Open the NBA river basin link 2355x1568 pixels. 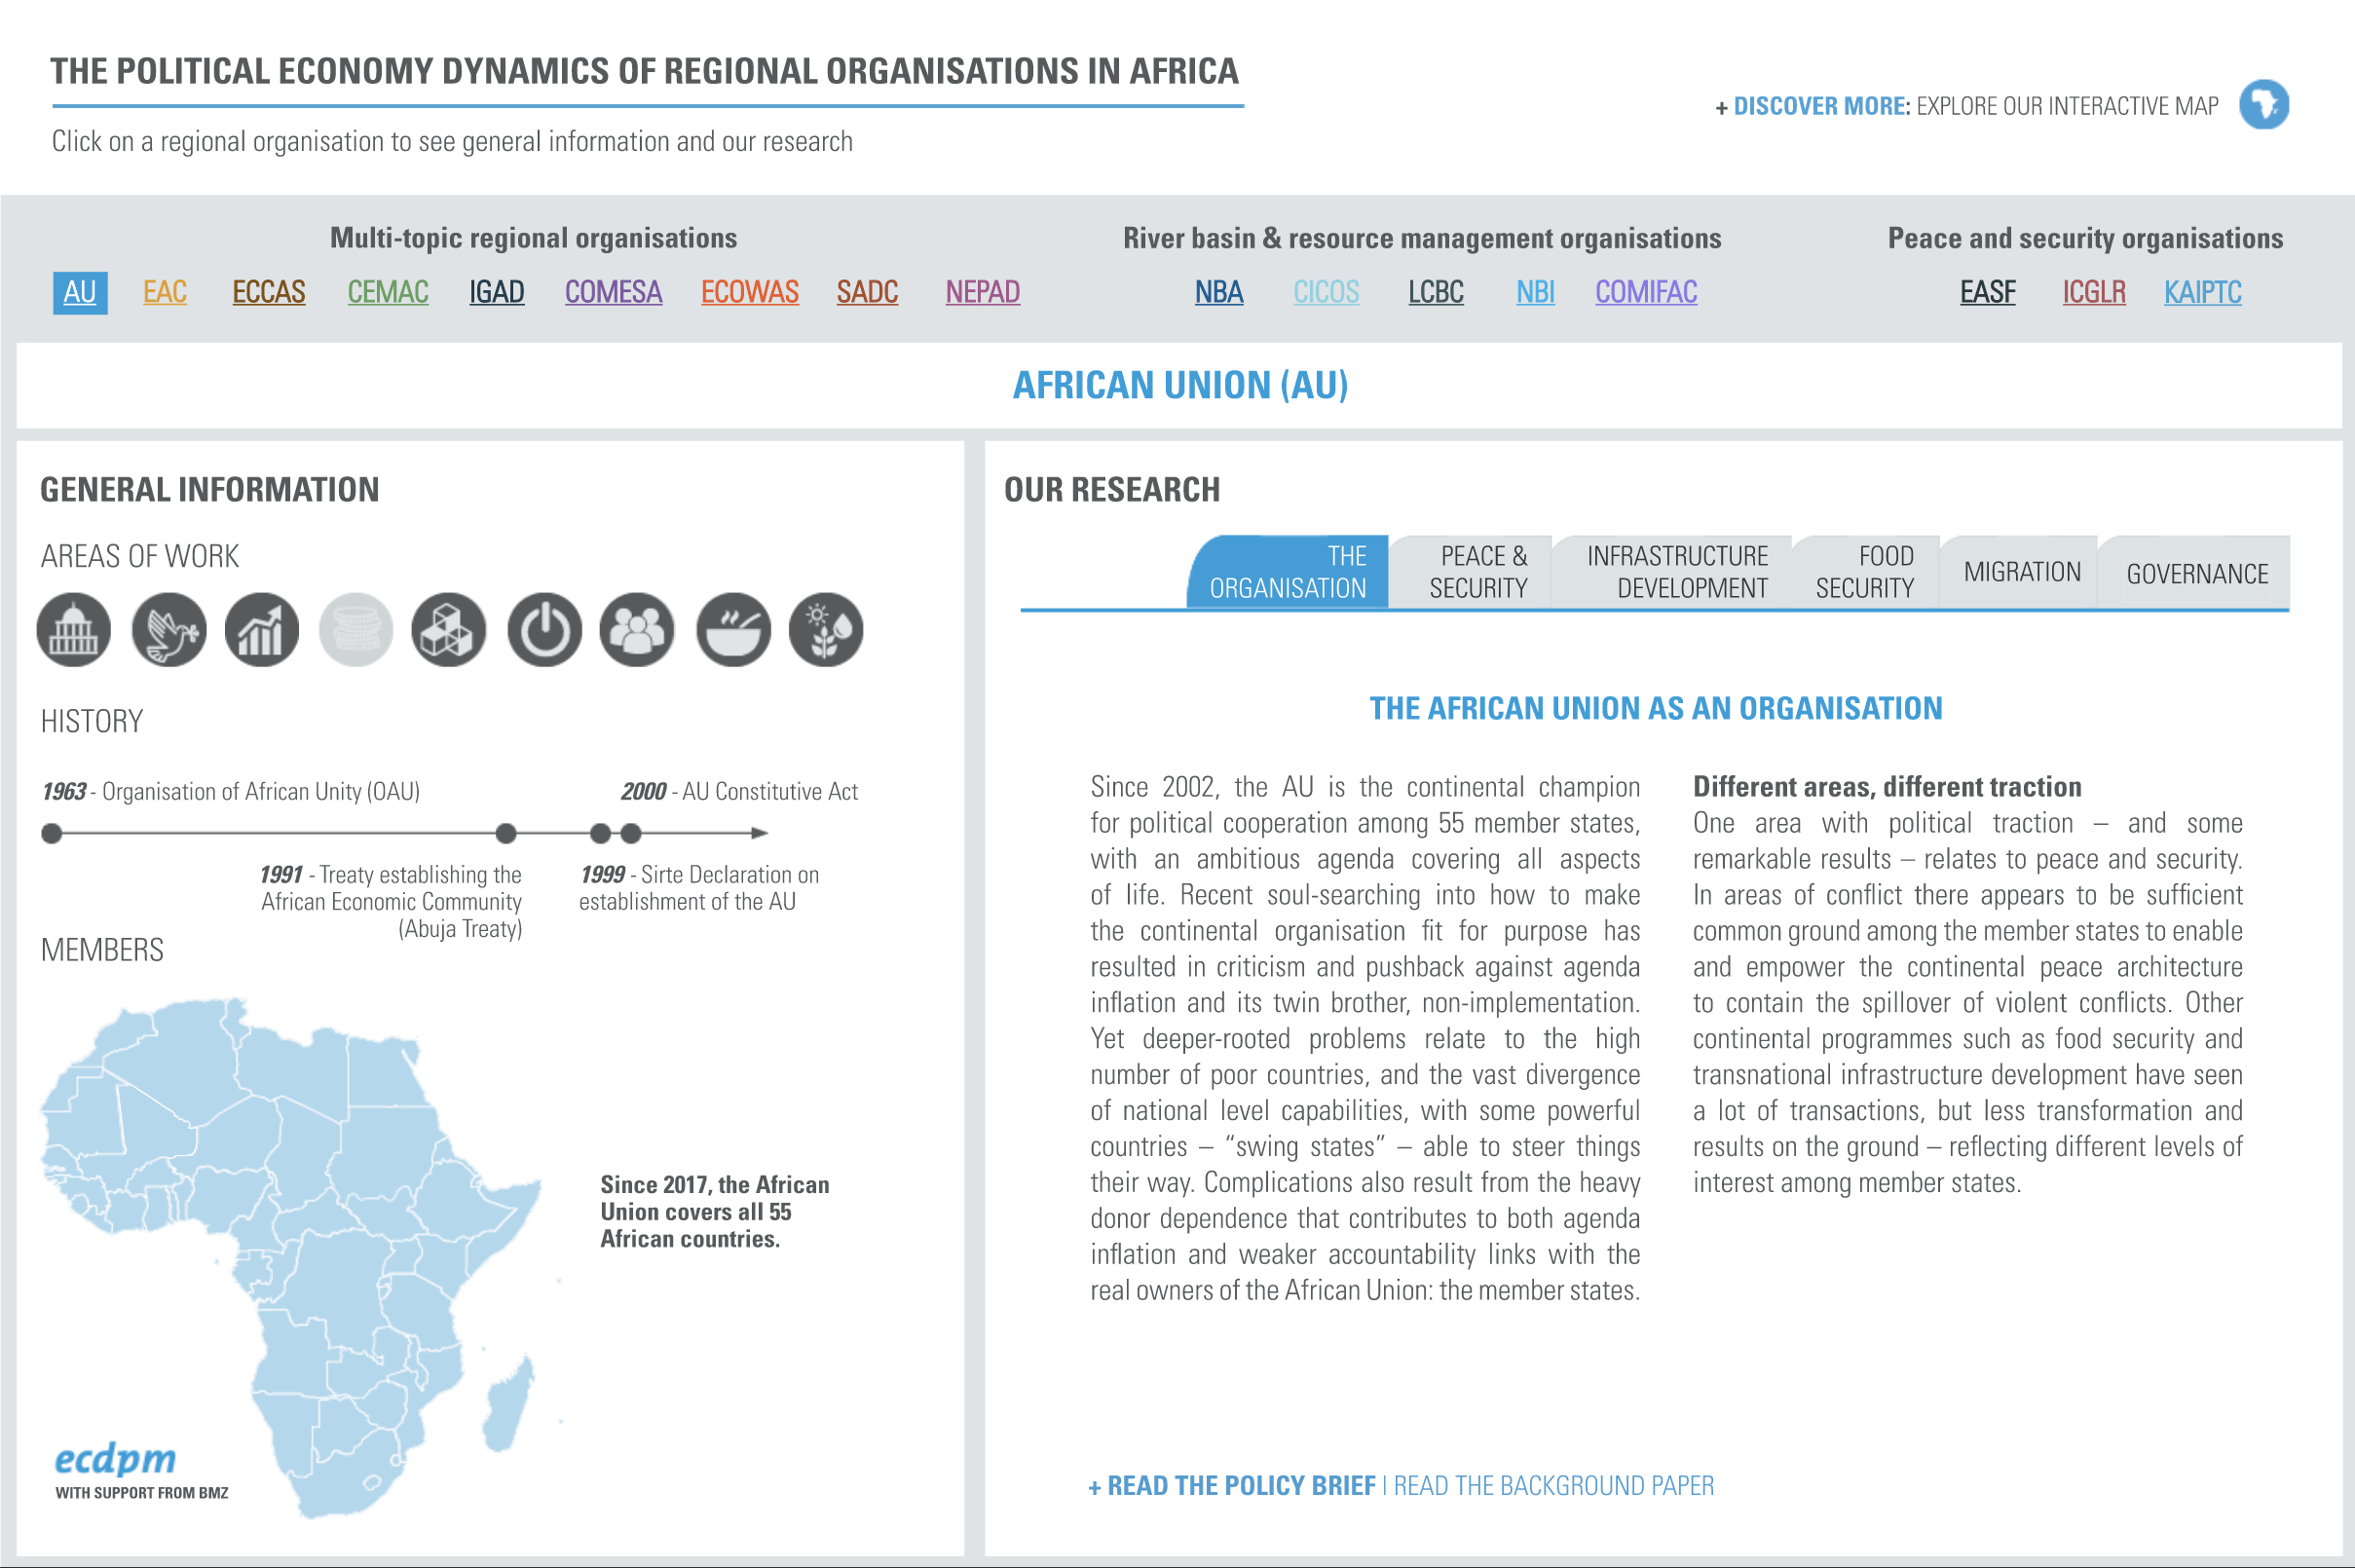[x=1219, y=292]
